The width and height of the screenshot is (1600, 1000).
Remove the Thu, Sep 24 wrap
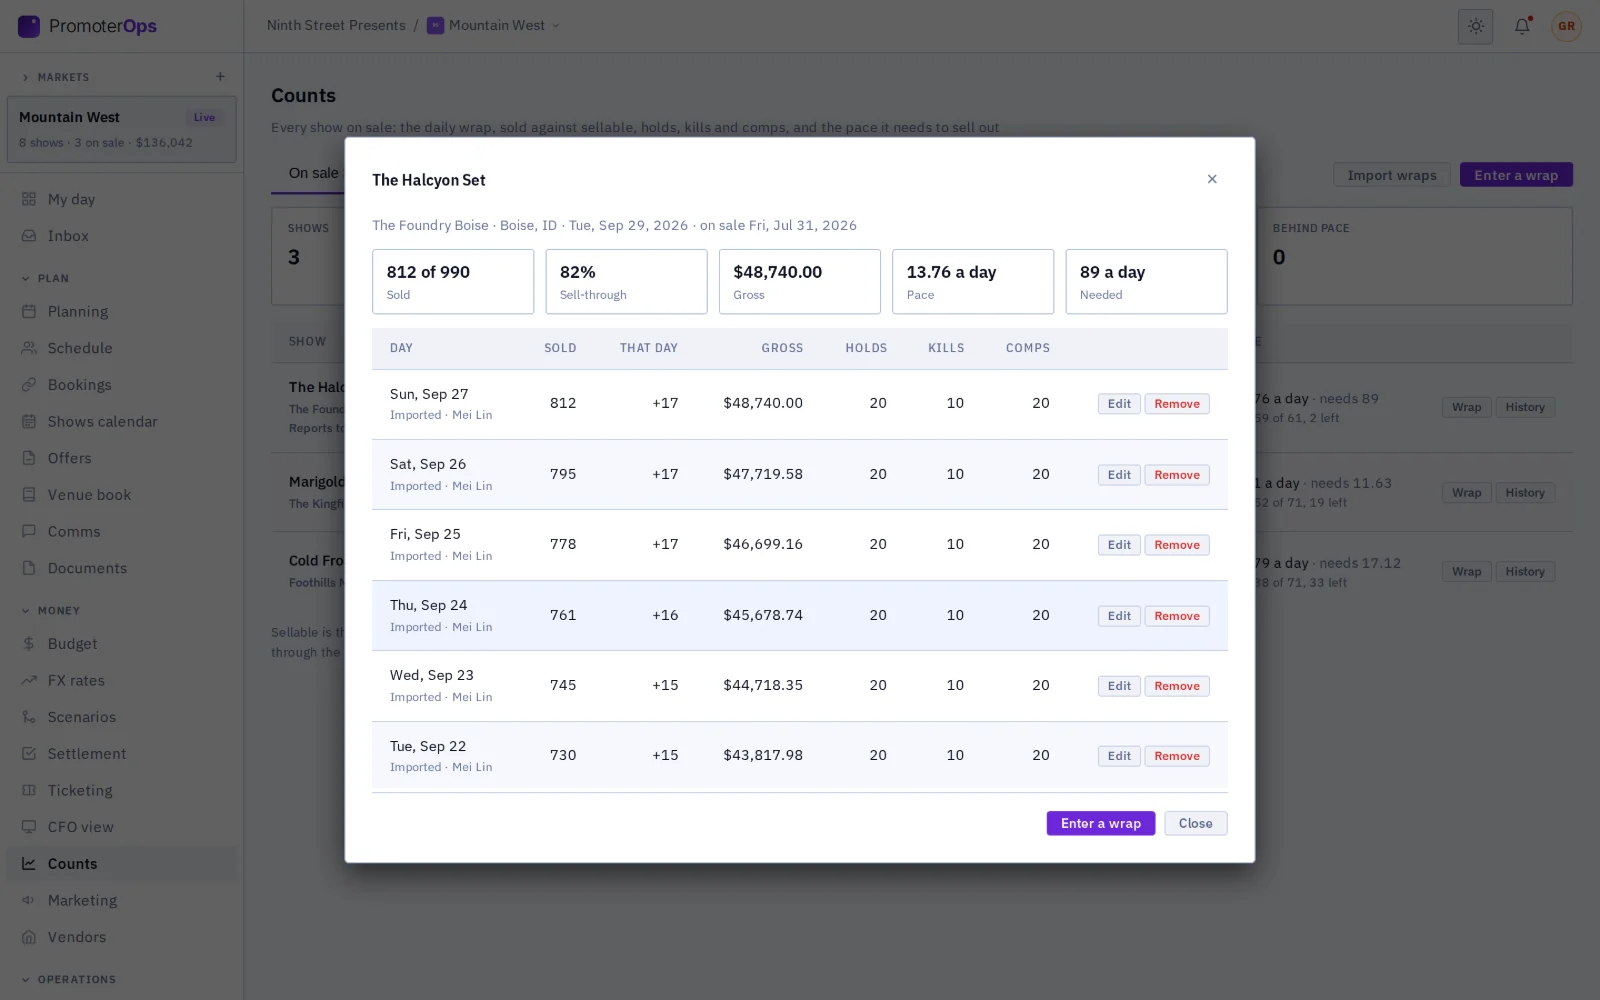click(x=1177, y=616)
